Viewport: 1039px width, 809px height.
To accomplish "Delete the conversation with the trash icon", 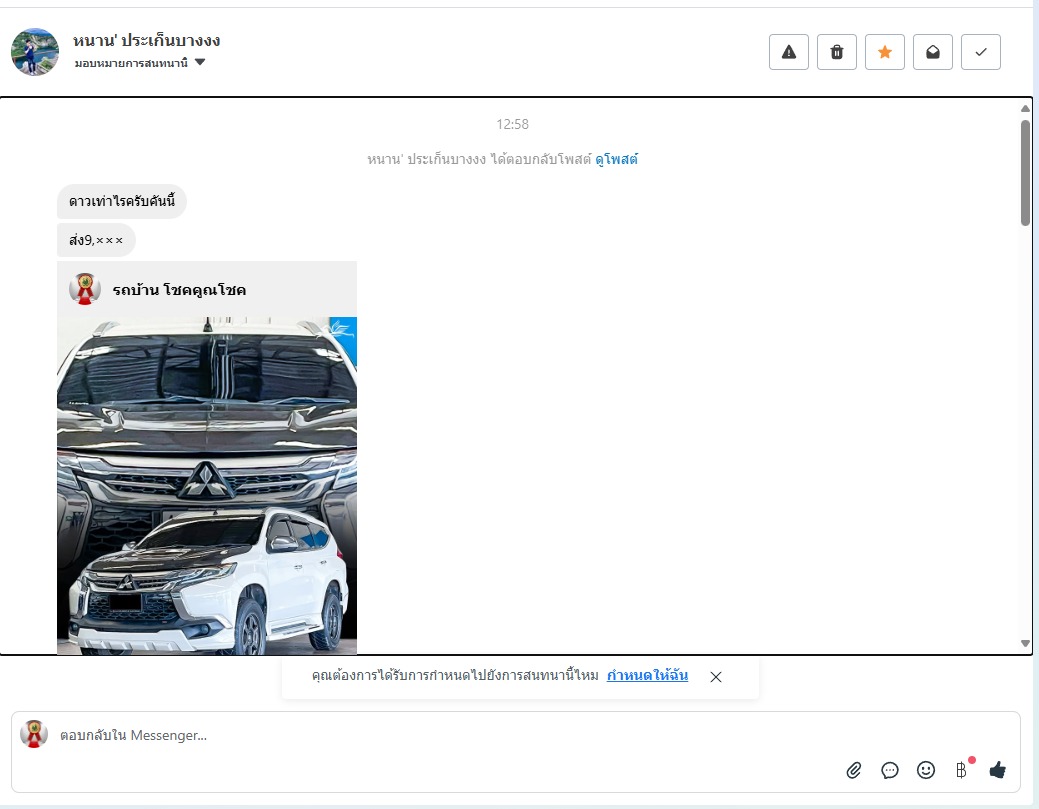I will [x=837, y=52].
